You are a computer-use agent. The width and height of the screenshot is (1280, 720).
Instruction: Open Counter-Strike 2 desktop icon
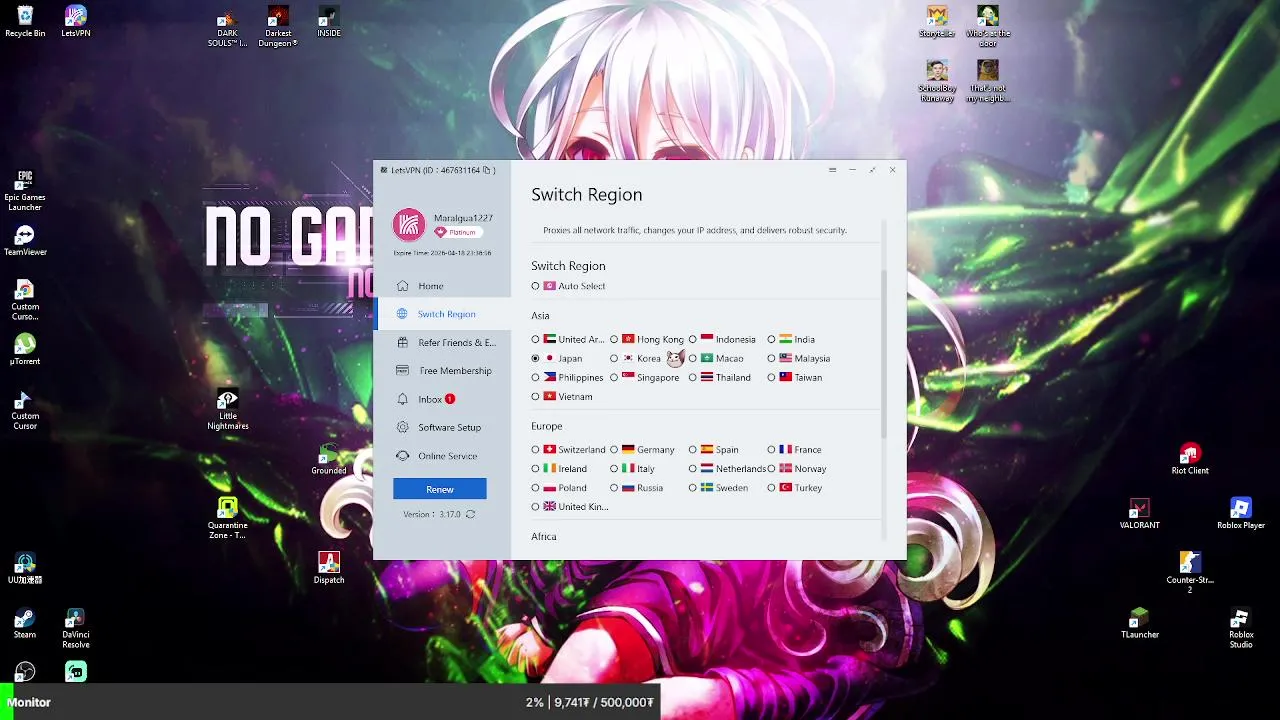click(x=1190, y=573)
